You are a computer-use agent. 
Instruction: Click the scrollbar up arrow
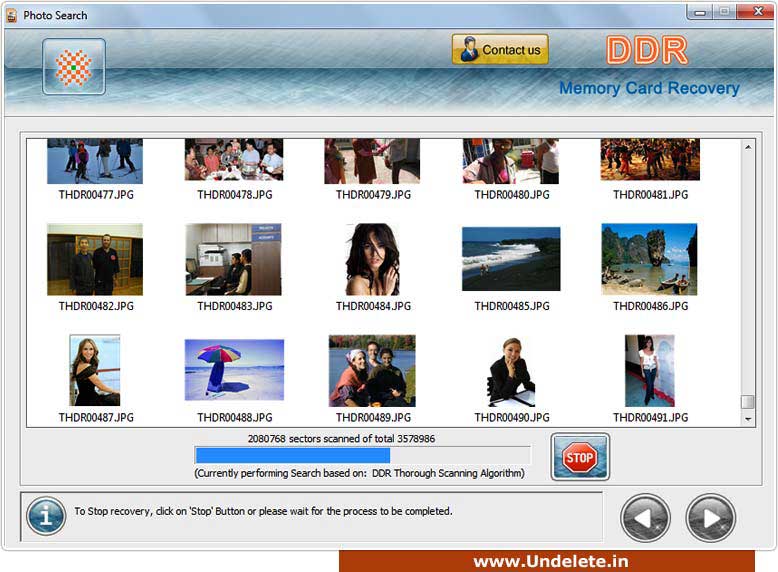click(x=747, y=147)
